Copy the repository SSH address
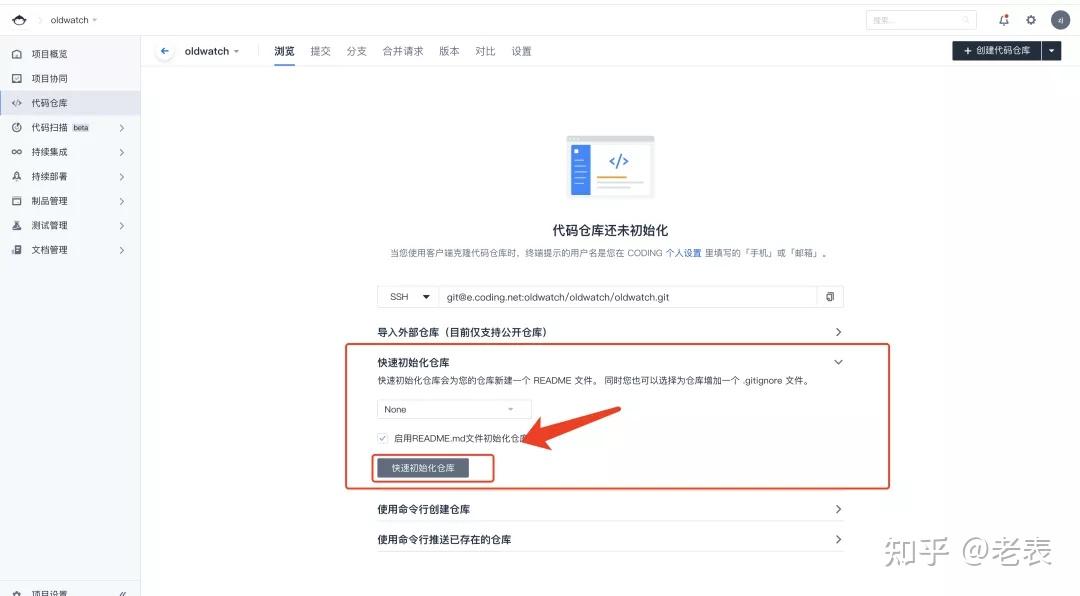The height and width of the screenshot is (596, 1080). coord(829,296)
